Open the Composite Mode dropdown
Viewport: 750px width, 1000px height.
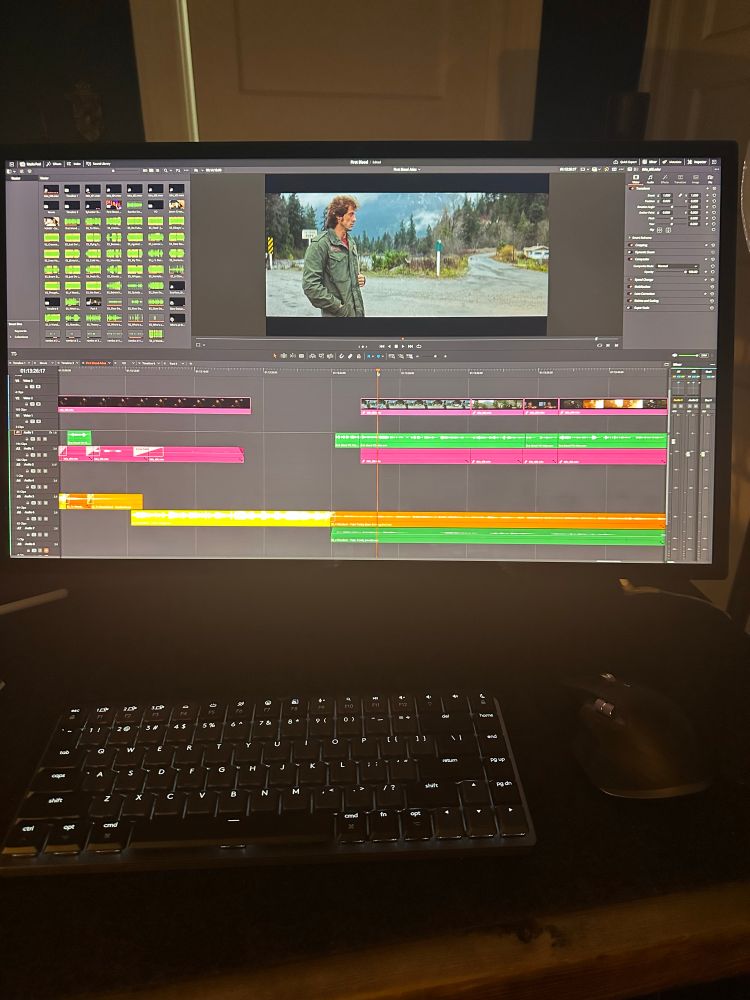point(677,266)
